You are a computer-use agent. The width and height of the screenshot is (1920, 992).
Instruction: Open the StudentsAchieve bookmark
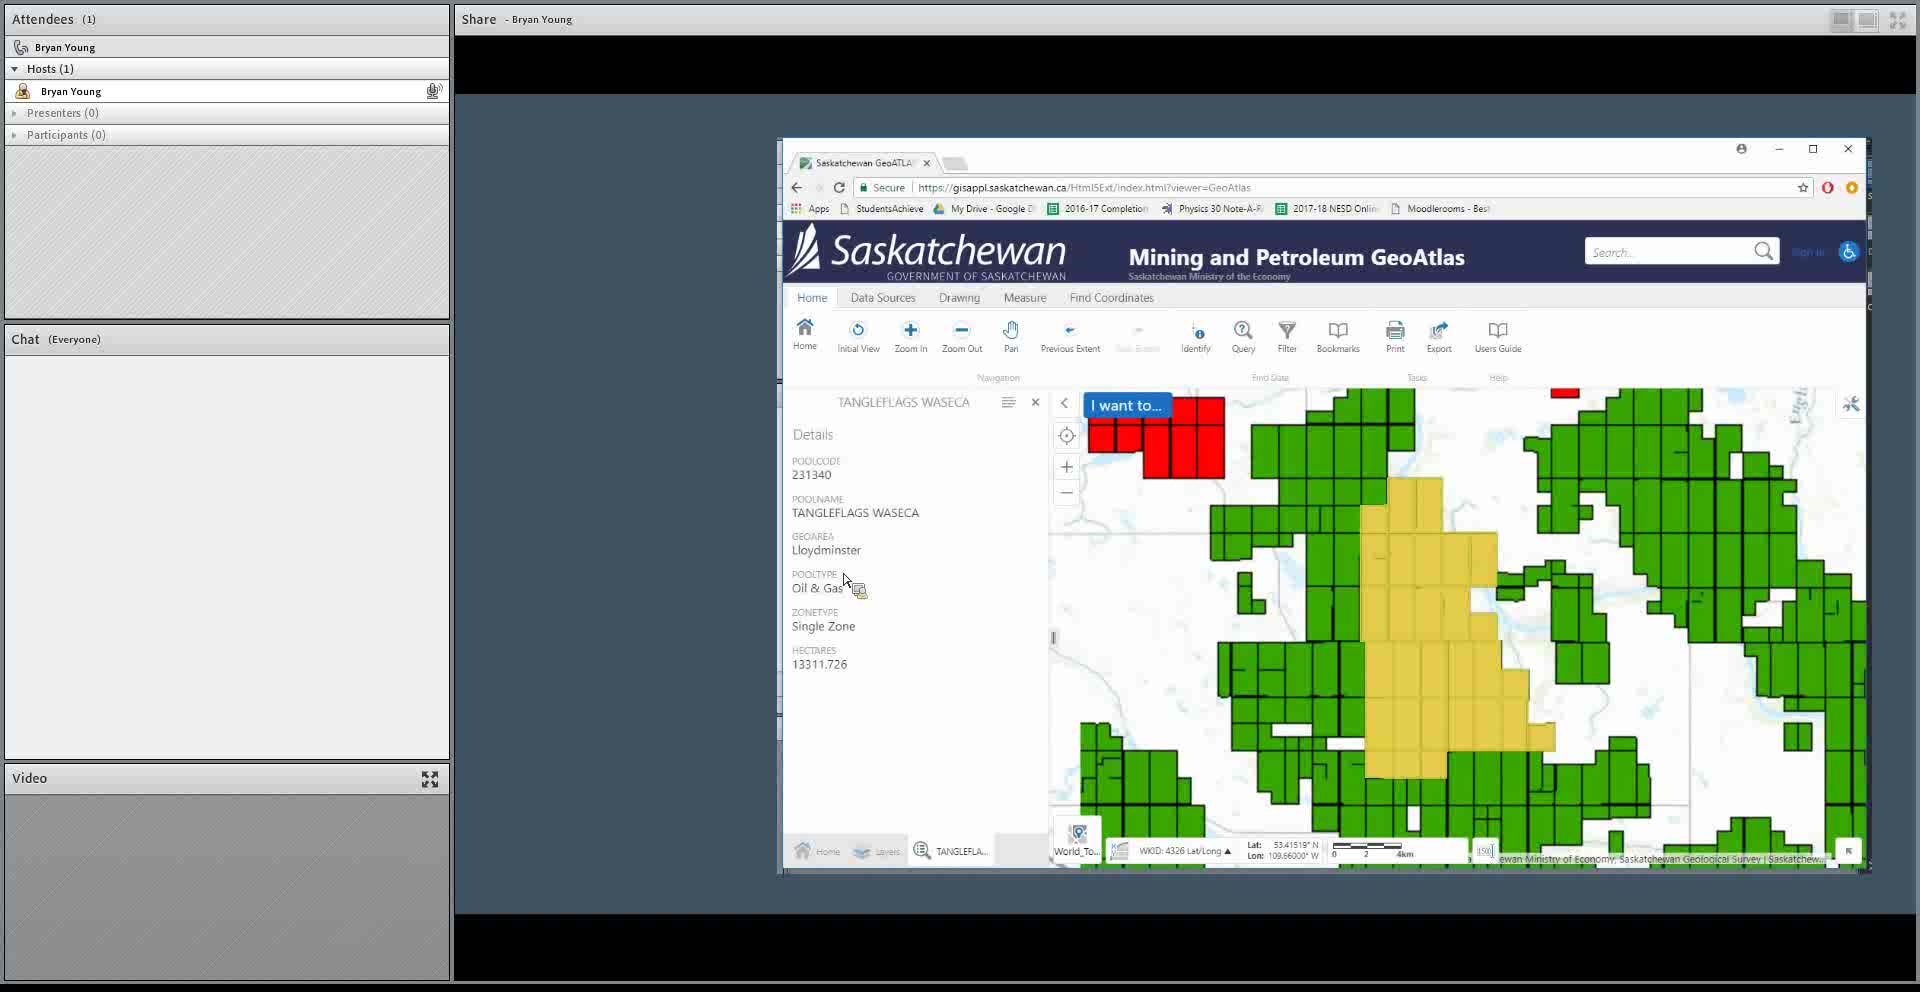[882, 209]
